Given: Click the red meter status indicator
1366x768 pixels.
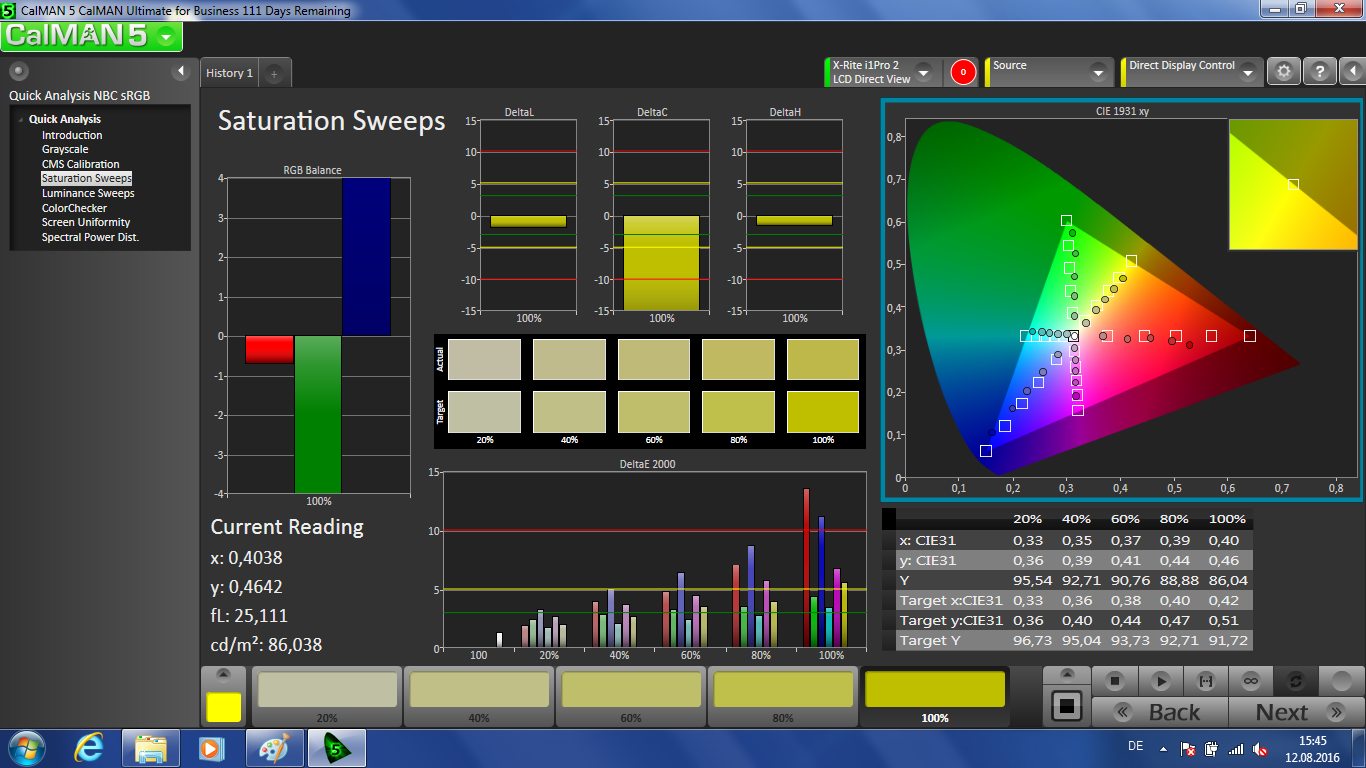Looking at the screenshot, I should coord(963,72).
